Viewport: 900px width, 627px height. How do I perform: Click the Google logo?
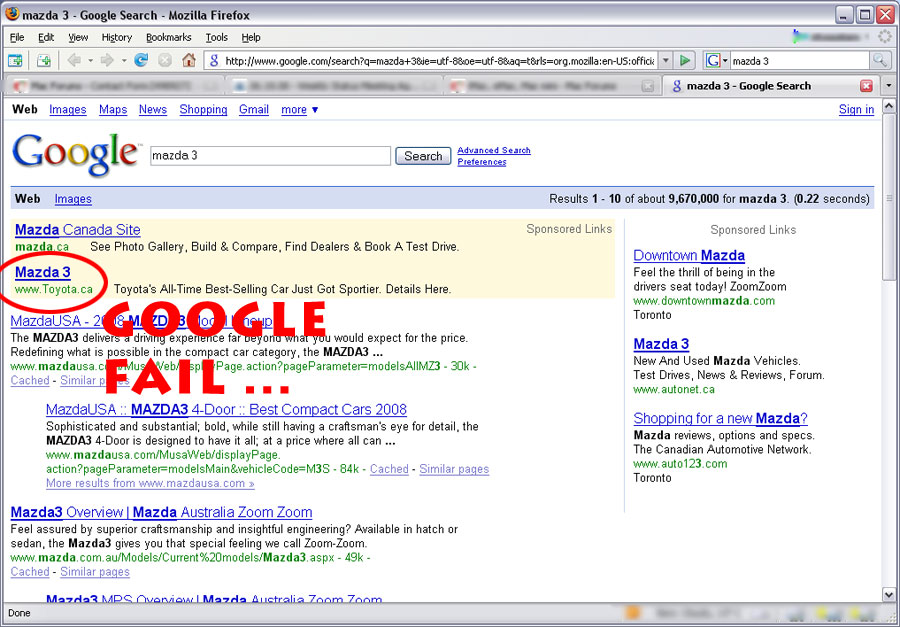click(x=75, y=154)
